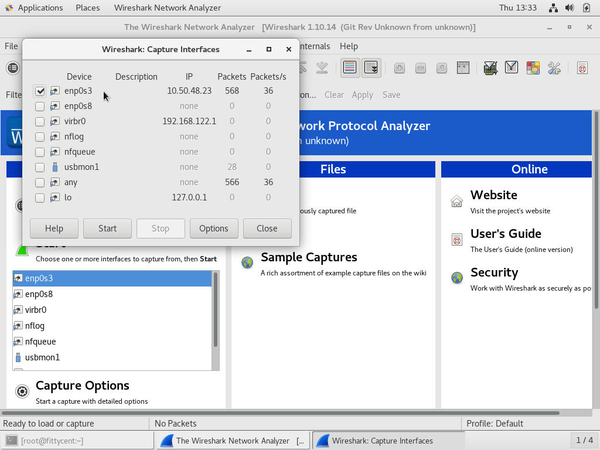Click the IP cell 192.168.122.1
The height and width of the screenshot is (450, 600).
point(189,121)
